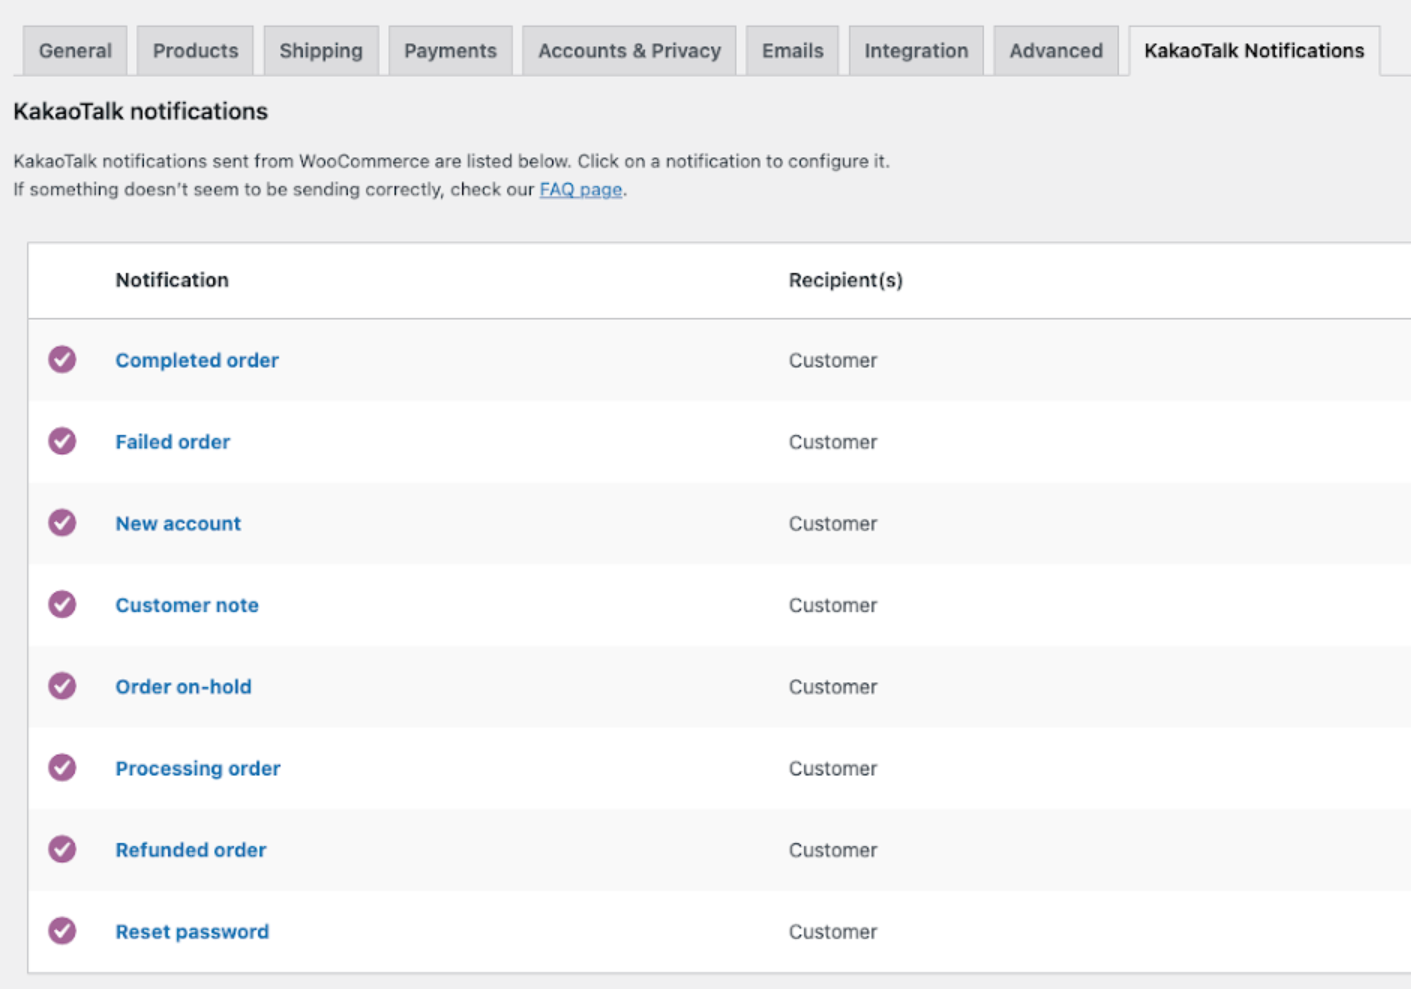Viewport: 1411px width, 989px height.
Task: Click the status icon beside Reset password
Action: (x=62, y=931)
